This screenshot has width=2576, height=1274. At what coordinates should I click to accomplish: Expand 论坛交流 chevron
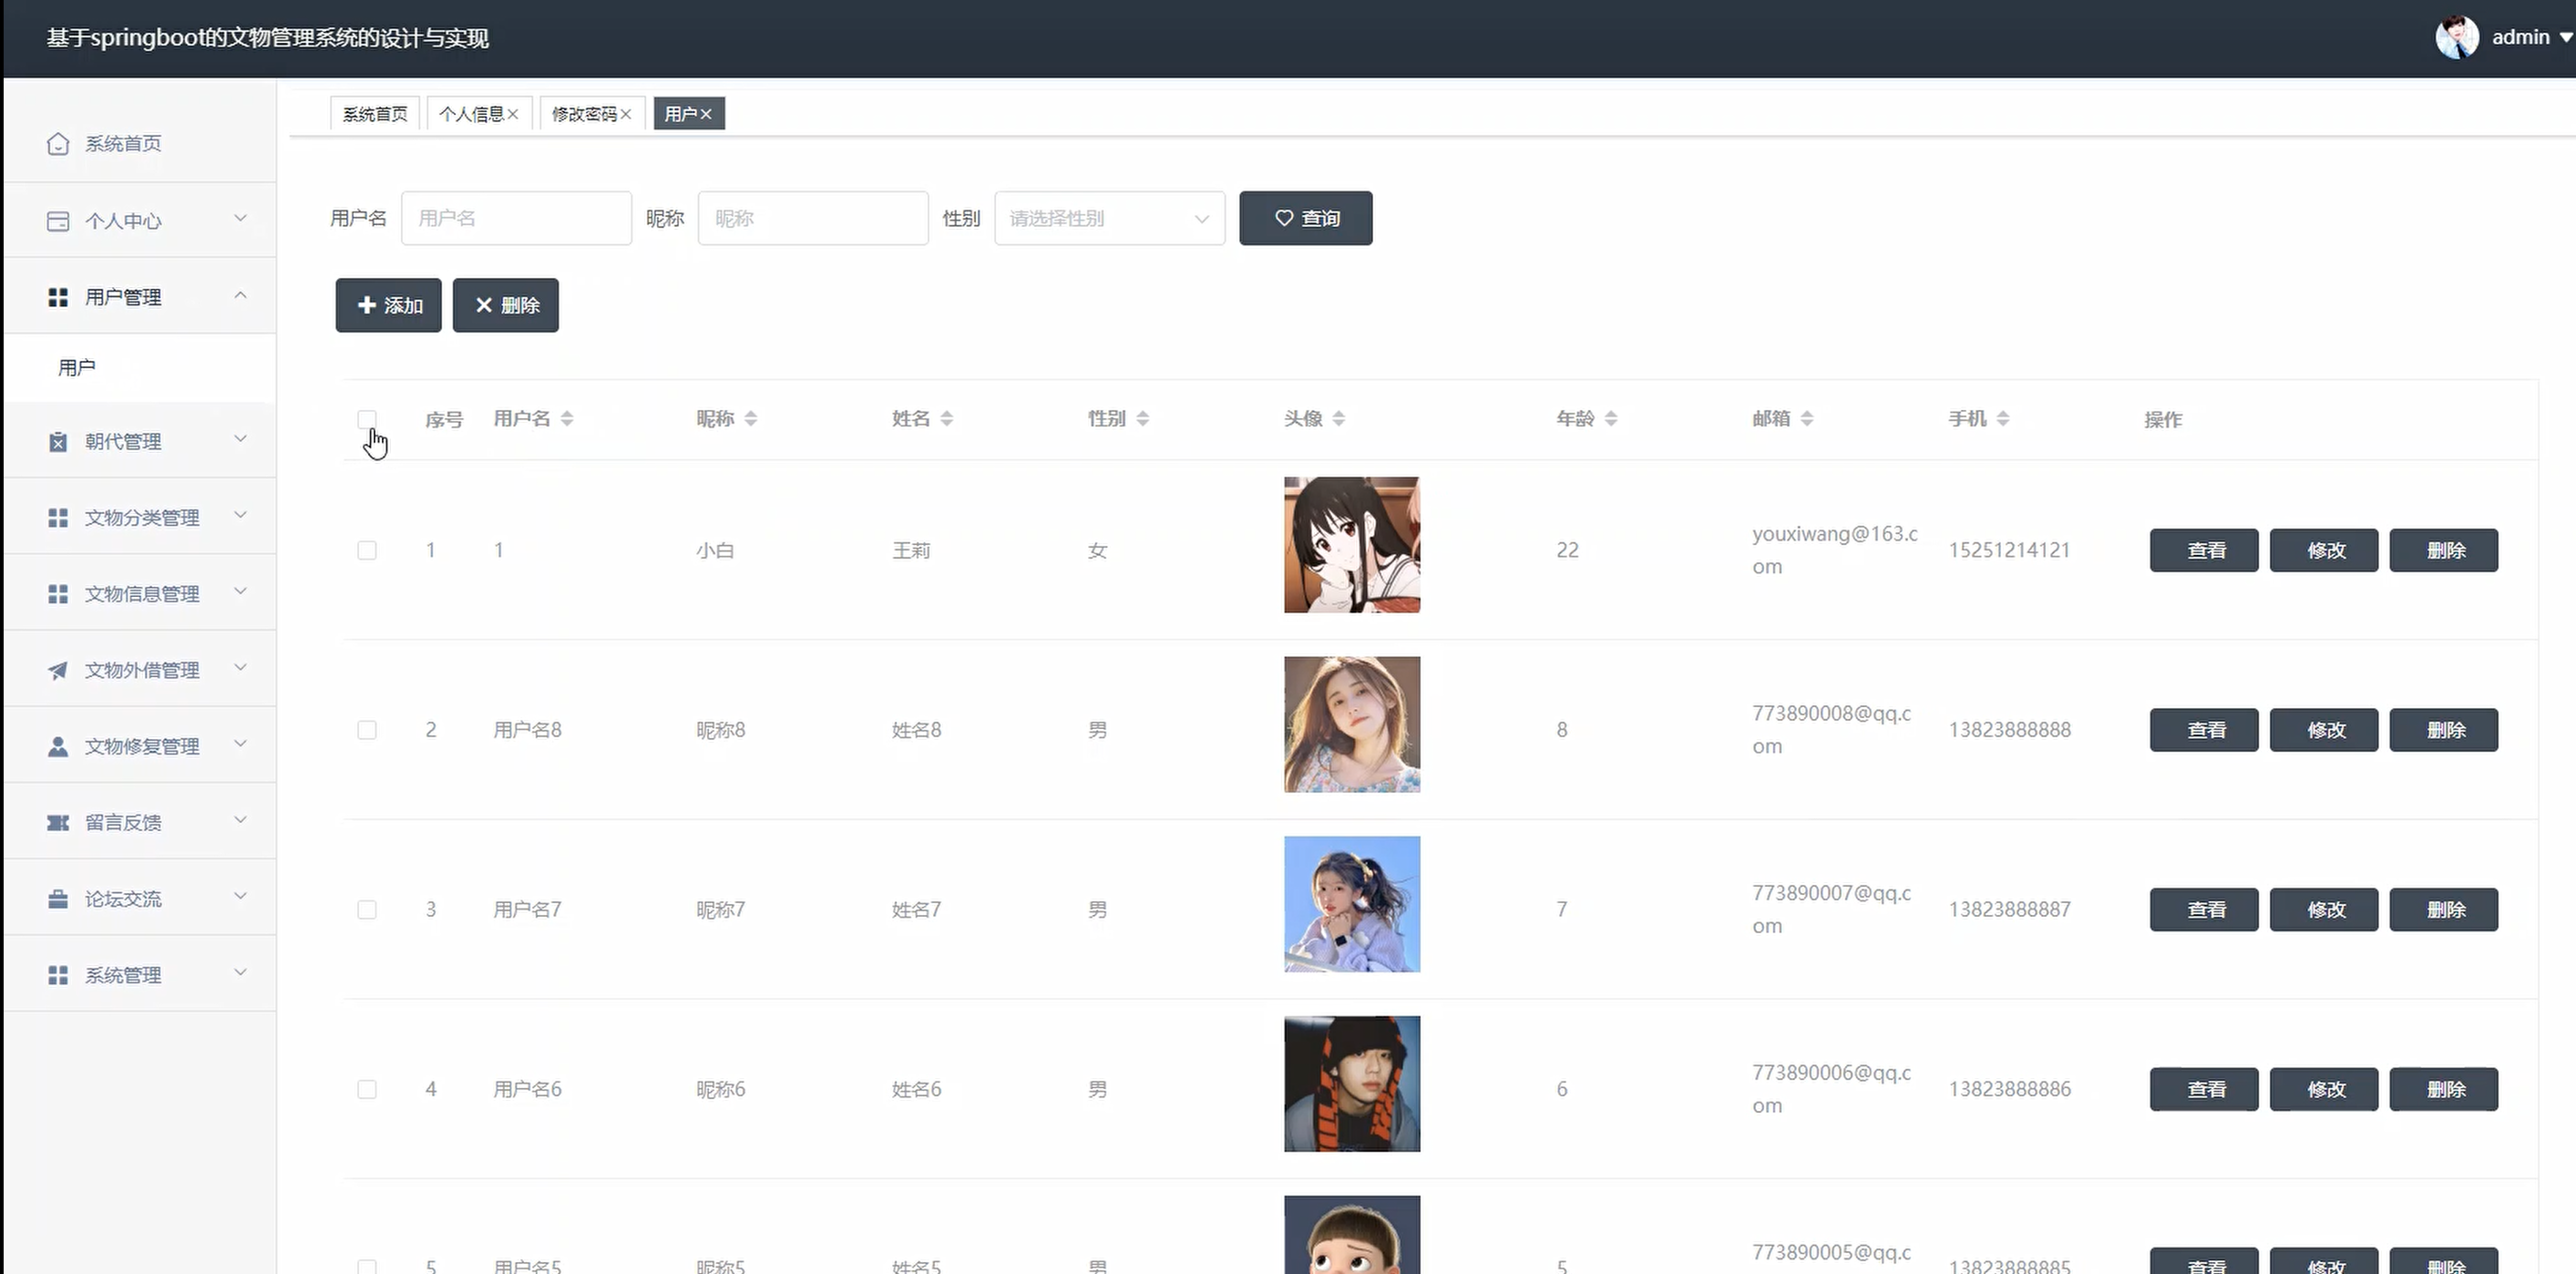pyautogui.click(x=240, y=897)
